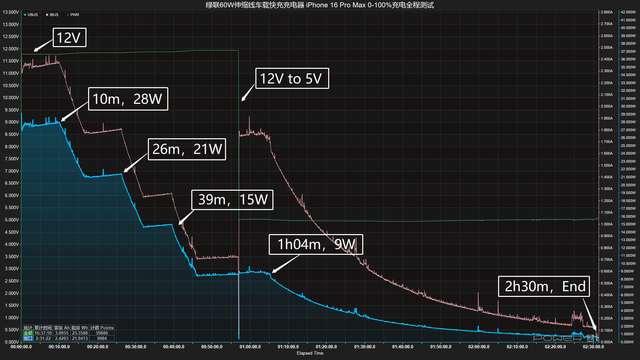Select the 01:00:00.0 time tick label
This screenshot has width=640, height=360.
click(x=250, y=347)
